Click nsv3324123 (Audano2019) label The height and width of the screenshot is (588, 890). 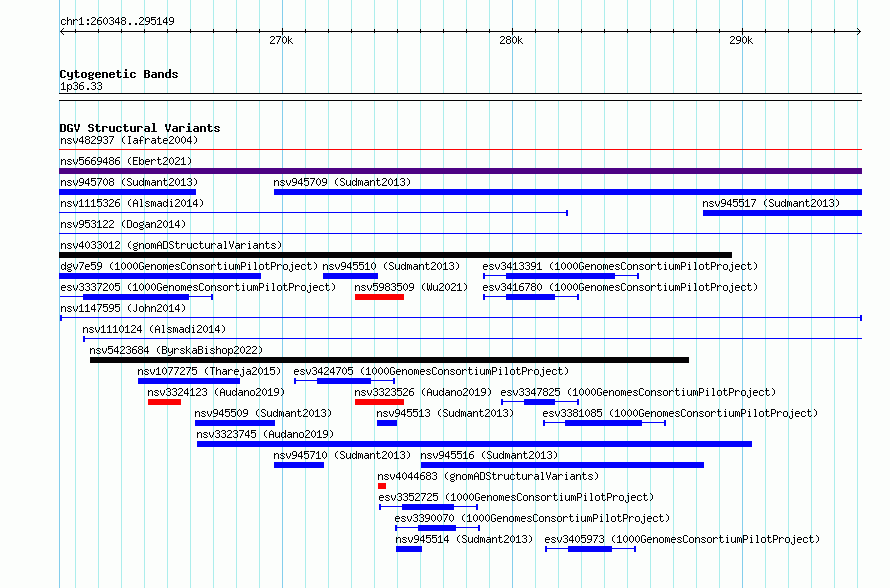pos(216,392)
